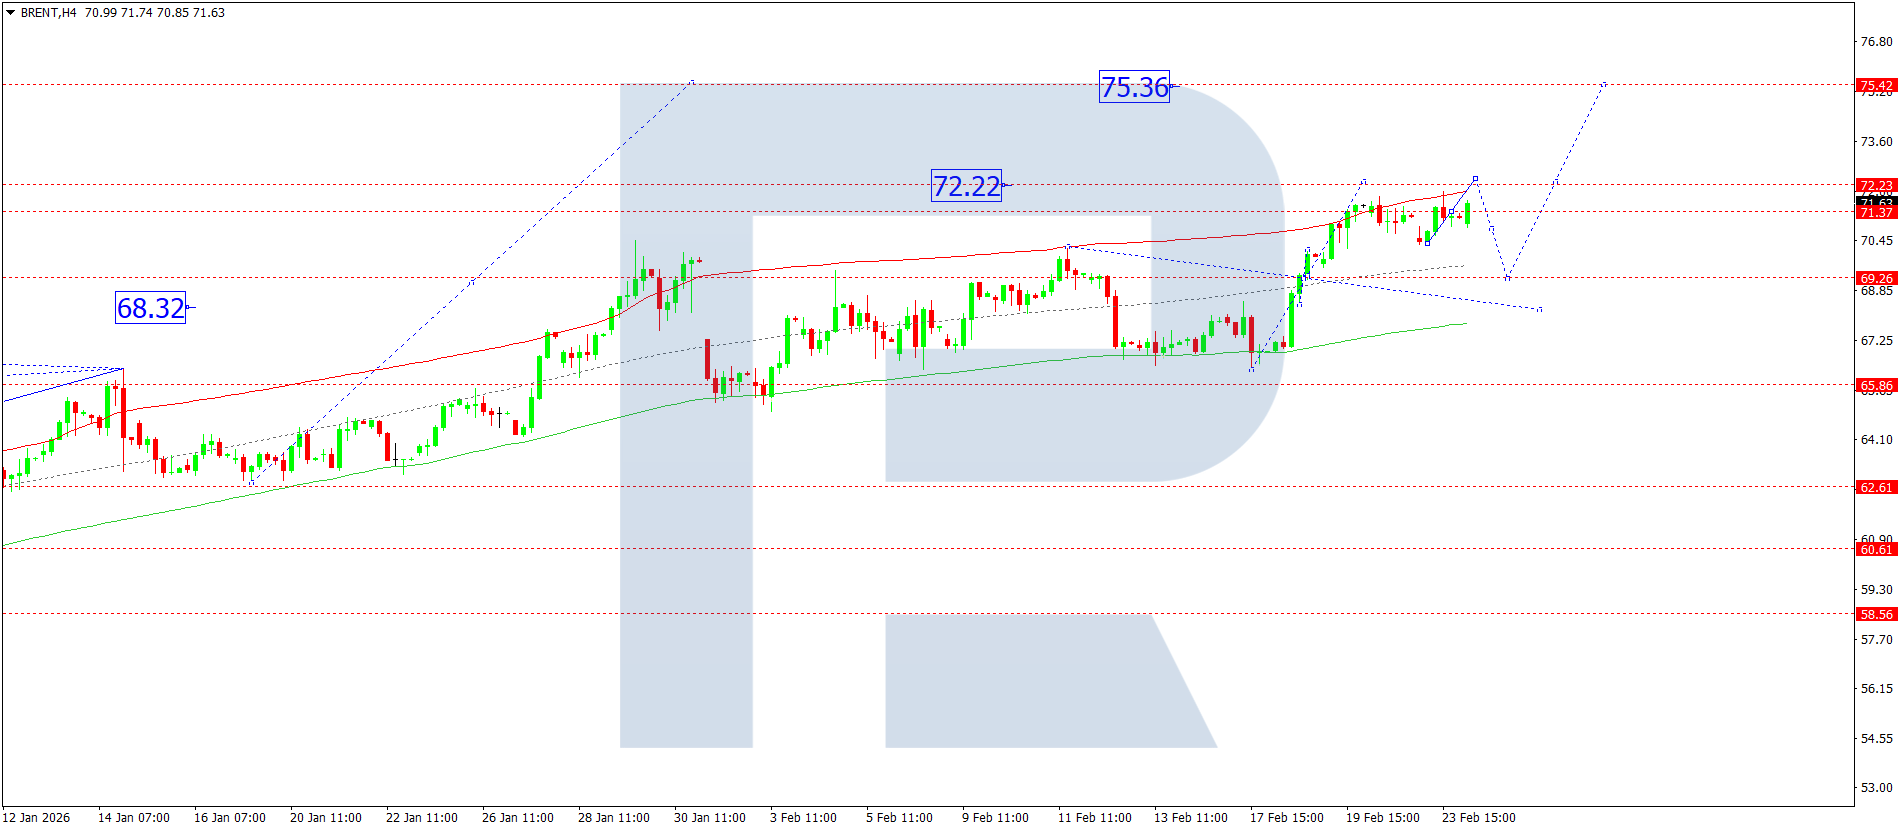The width and height of the screenshot is (1904, 830).
Task: Click the 23 Feb 15:00 time label
Action: tap(1478, 818)
